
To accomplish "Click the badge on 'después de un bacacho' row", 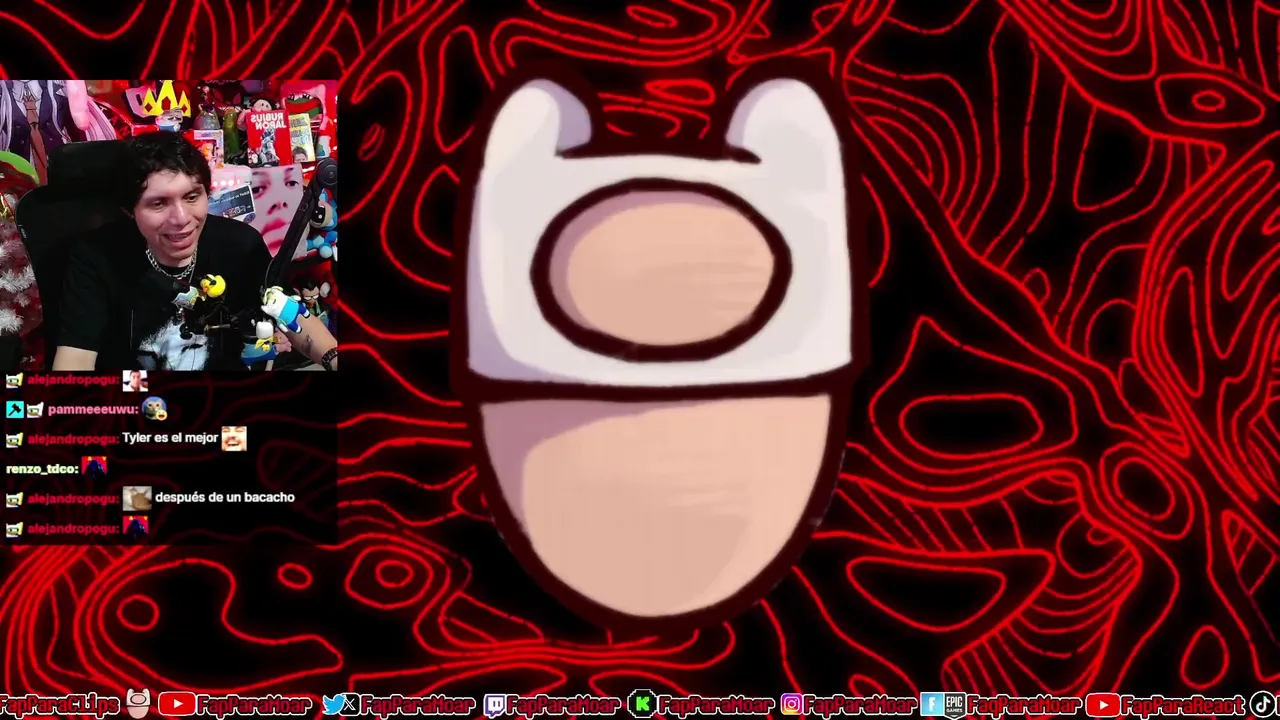I will [14, 498].
